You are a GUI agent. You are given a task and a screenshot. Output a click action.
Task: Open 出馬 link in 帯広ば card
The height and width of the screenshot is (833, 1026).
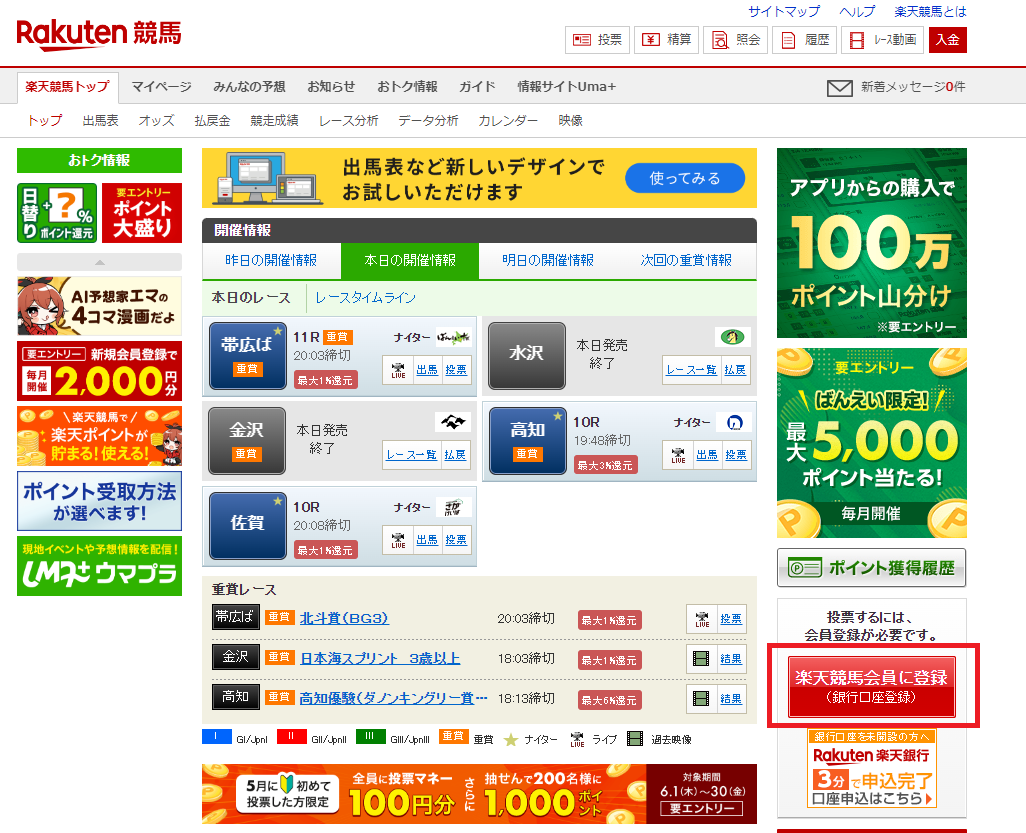click(427, 370)
